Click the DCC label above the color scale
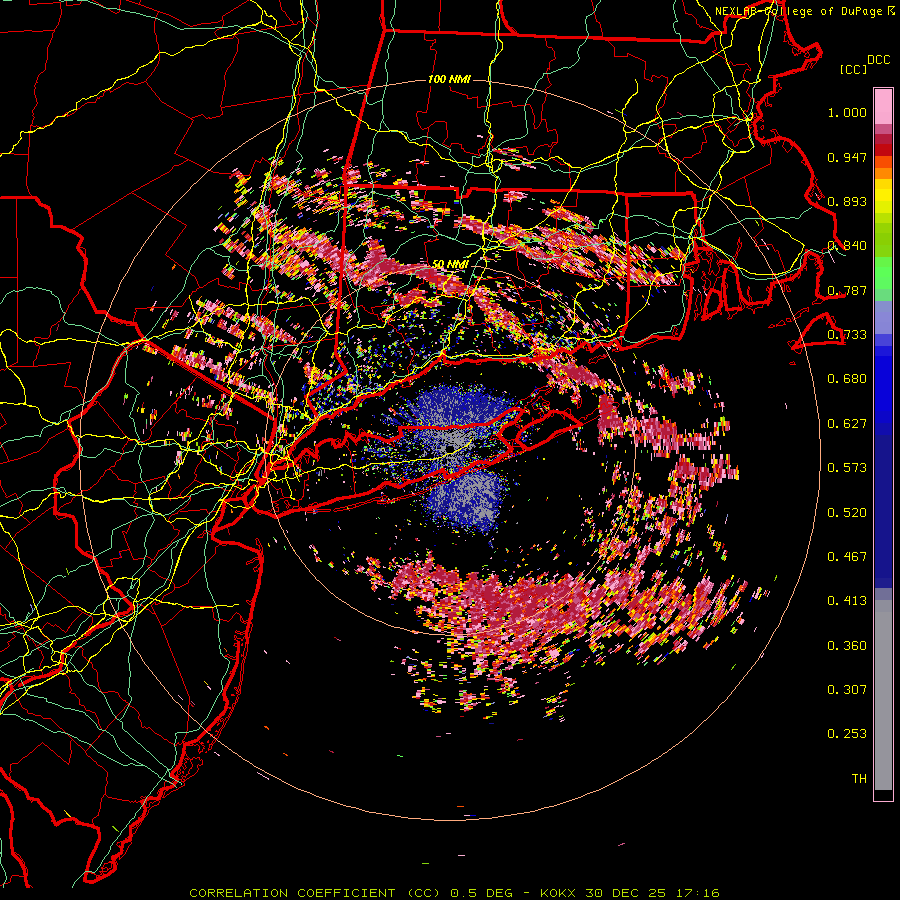900x900 pixels. 878,60
